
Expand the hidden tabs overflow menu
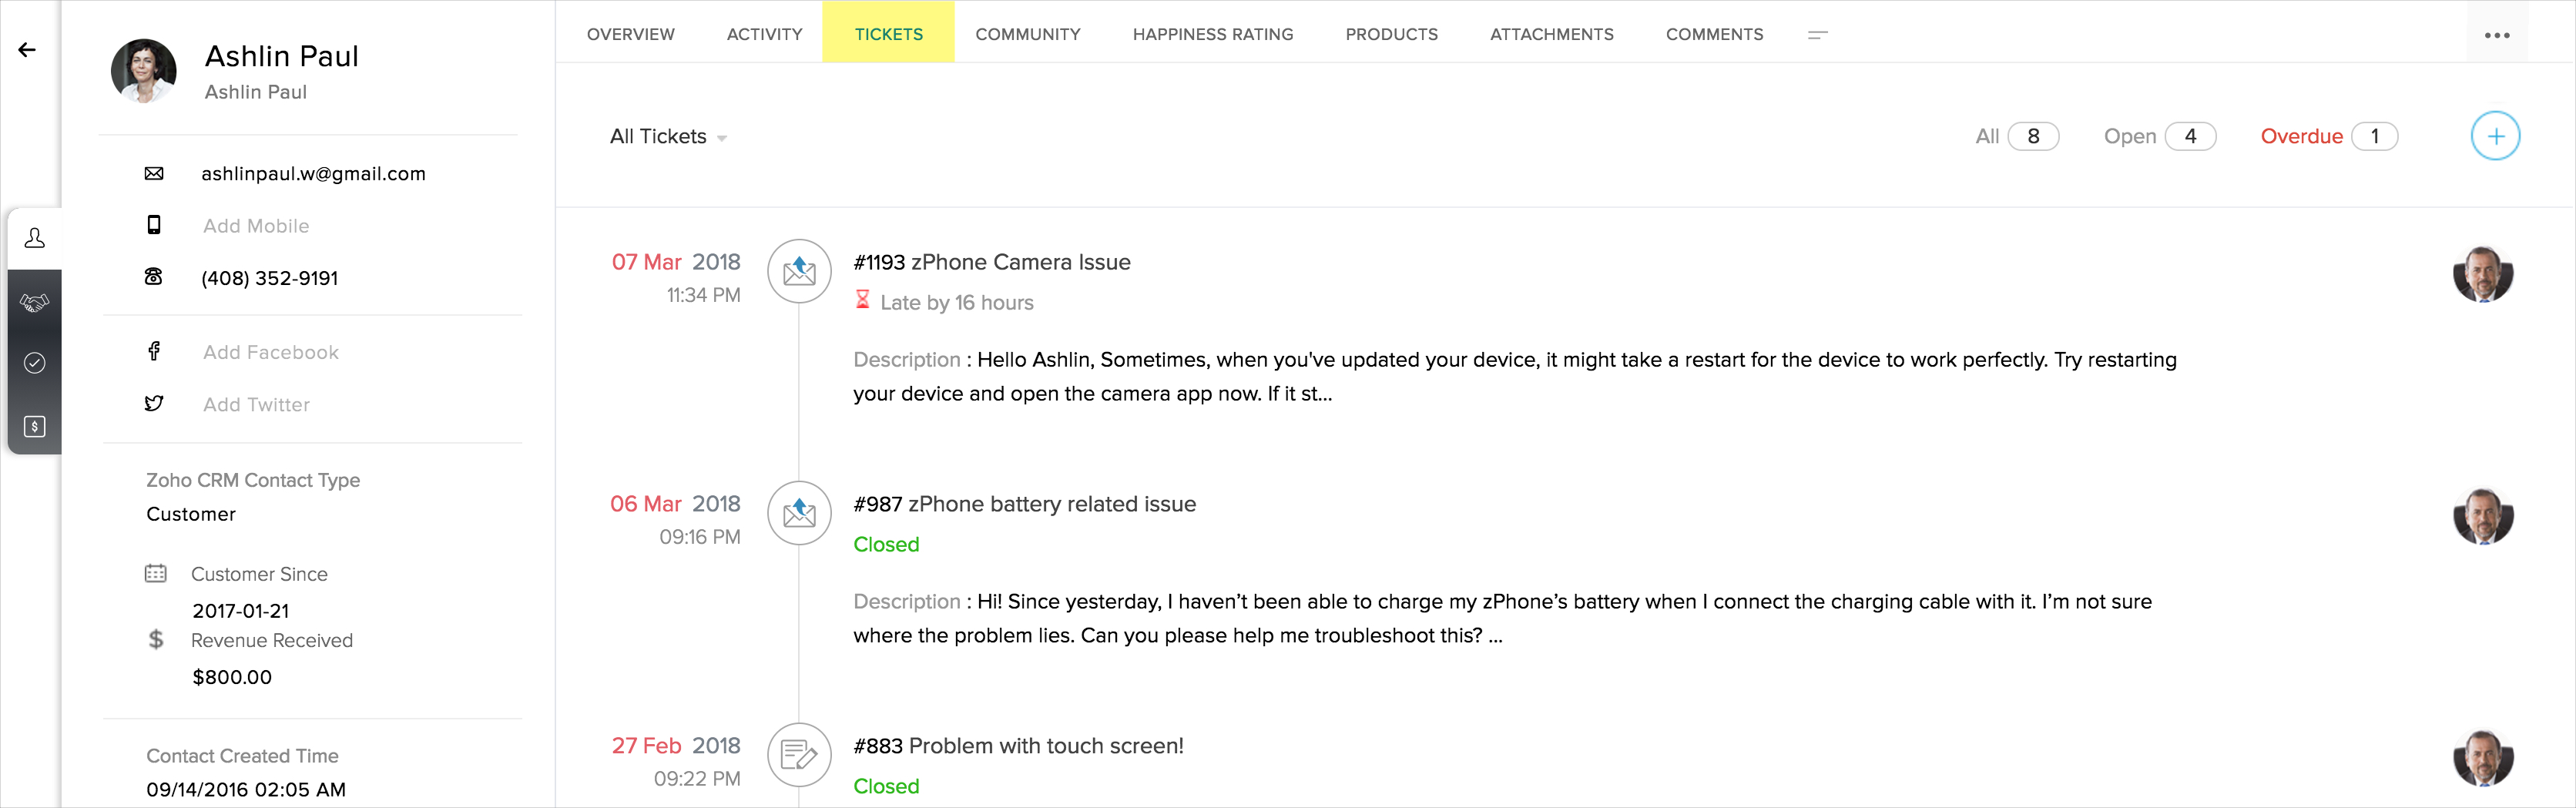click(x=1817, y=35)
